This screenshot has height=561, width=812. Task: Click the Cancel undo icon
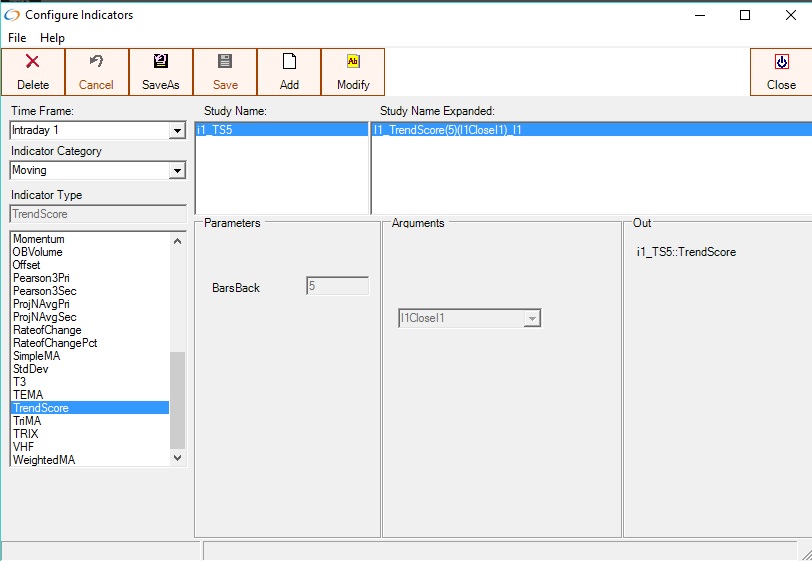pyautogui.click(x=97, y=62)
